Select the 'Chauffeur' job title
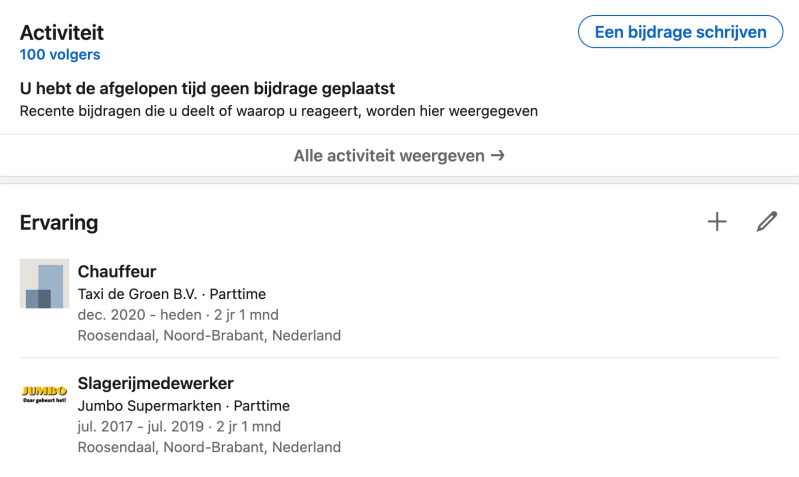Image resolution: width=799 pixels, height=477 pixels. coord(117,272)
